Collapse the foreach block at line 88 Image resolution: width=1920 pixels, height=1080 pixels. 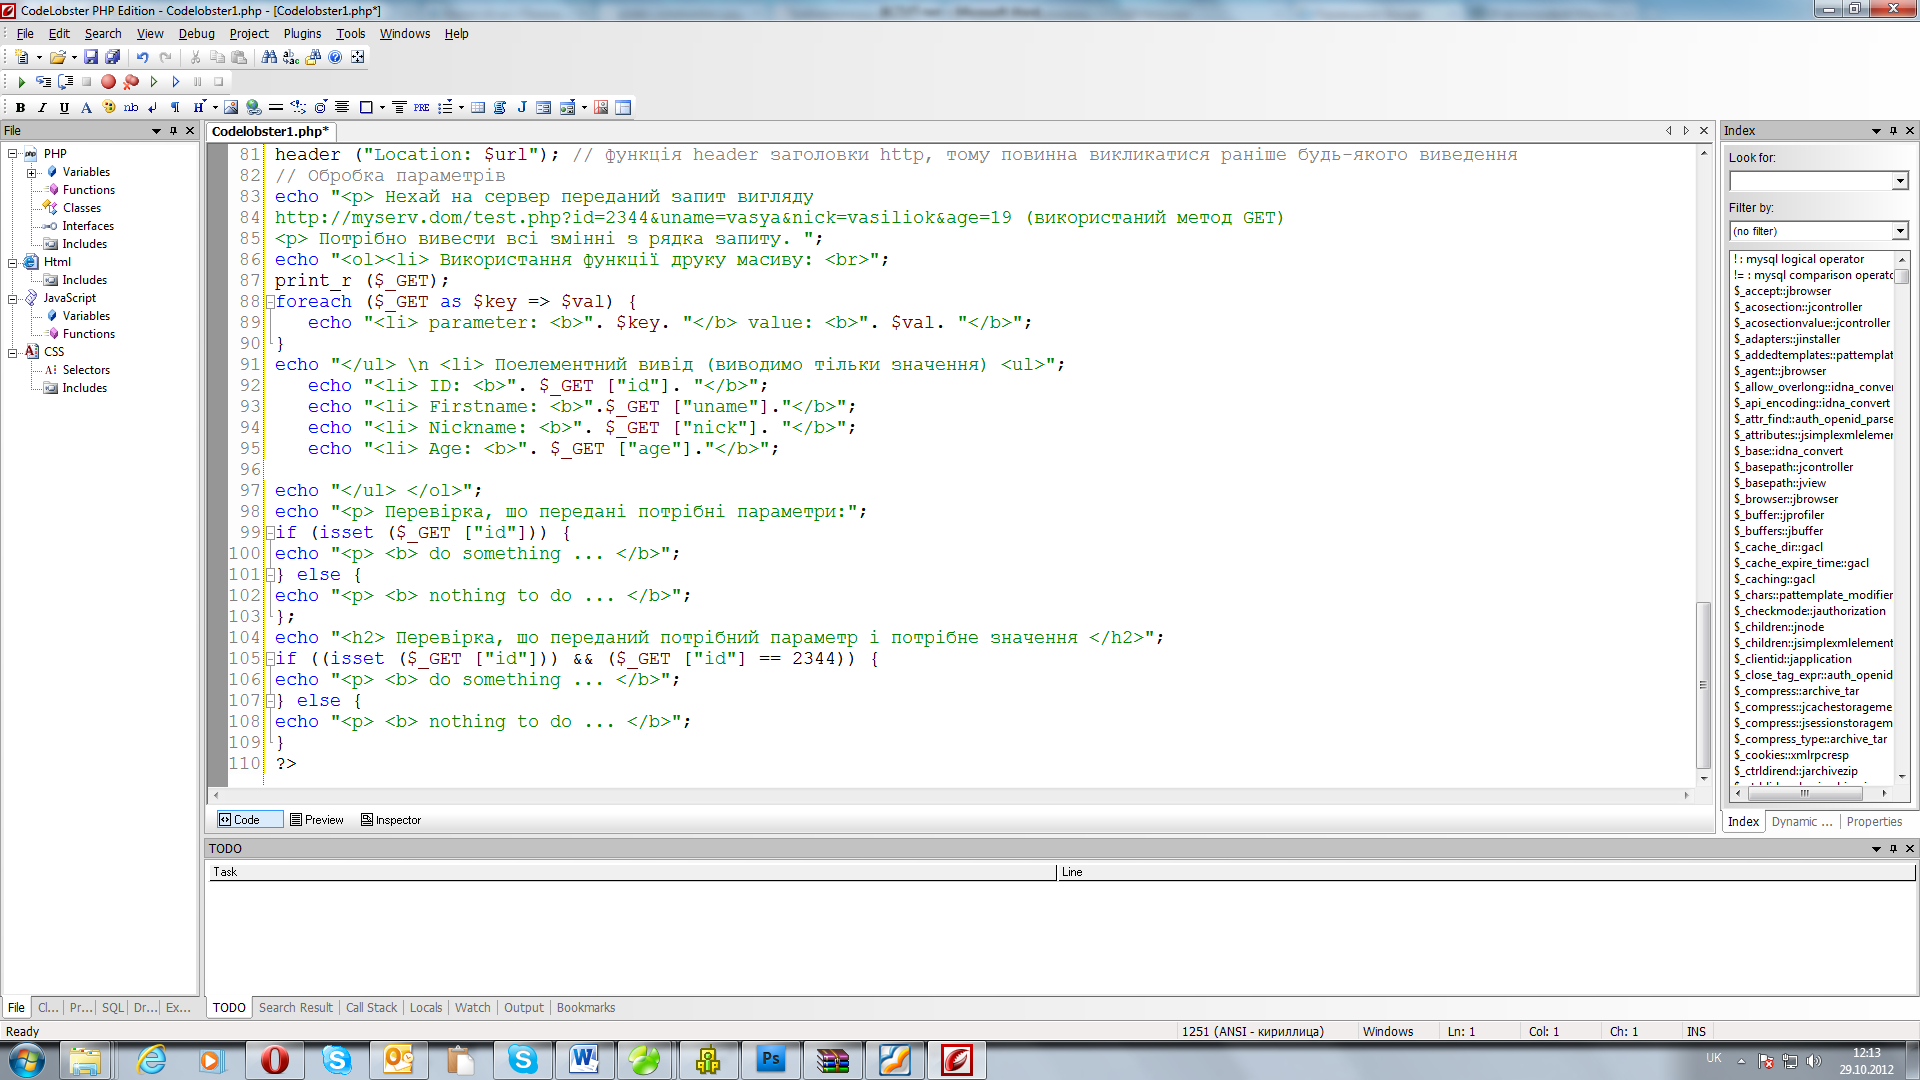click(x=270, y=302)
